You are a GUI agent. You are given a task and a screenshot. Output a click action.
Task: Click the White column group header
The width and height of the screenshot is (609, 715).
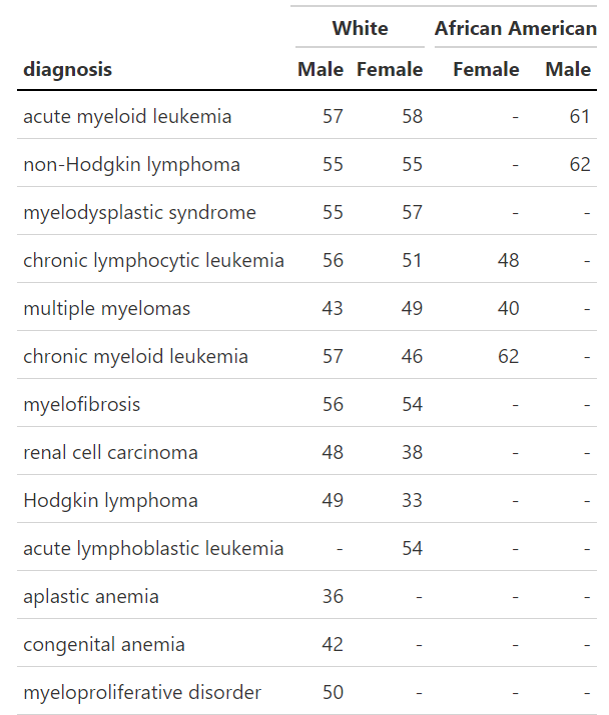click(x=360, y=28)
